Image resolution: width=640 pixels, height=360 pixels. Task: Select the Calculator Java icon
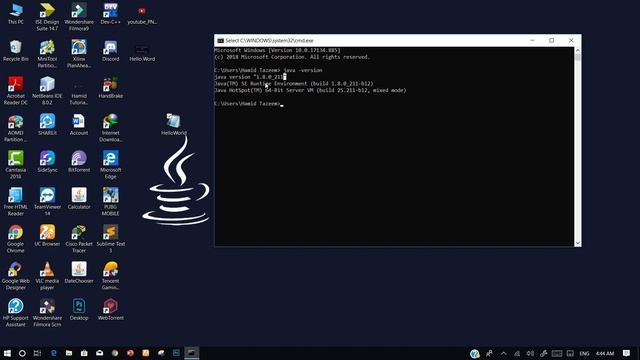click(x=79, y=198)
